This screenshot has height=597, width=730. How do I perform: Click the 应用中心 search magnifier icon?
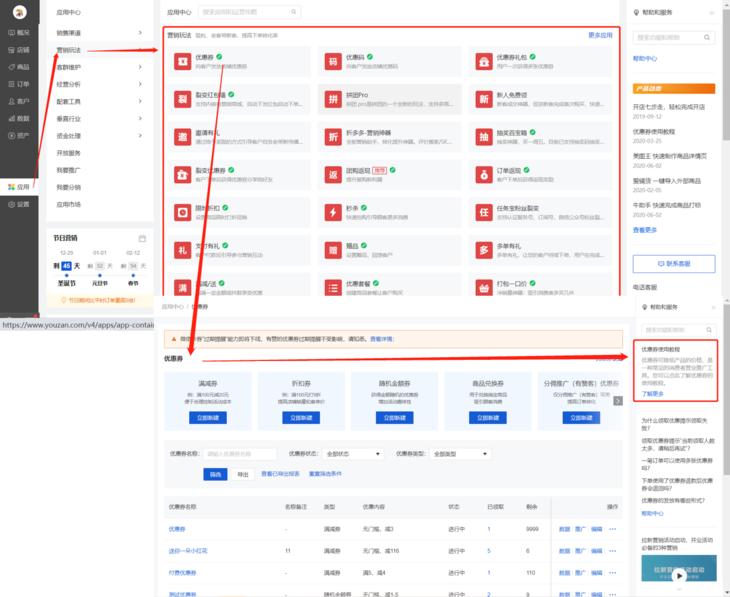[x=294, y=12]
